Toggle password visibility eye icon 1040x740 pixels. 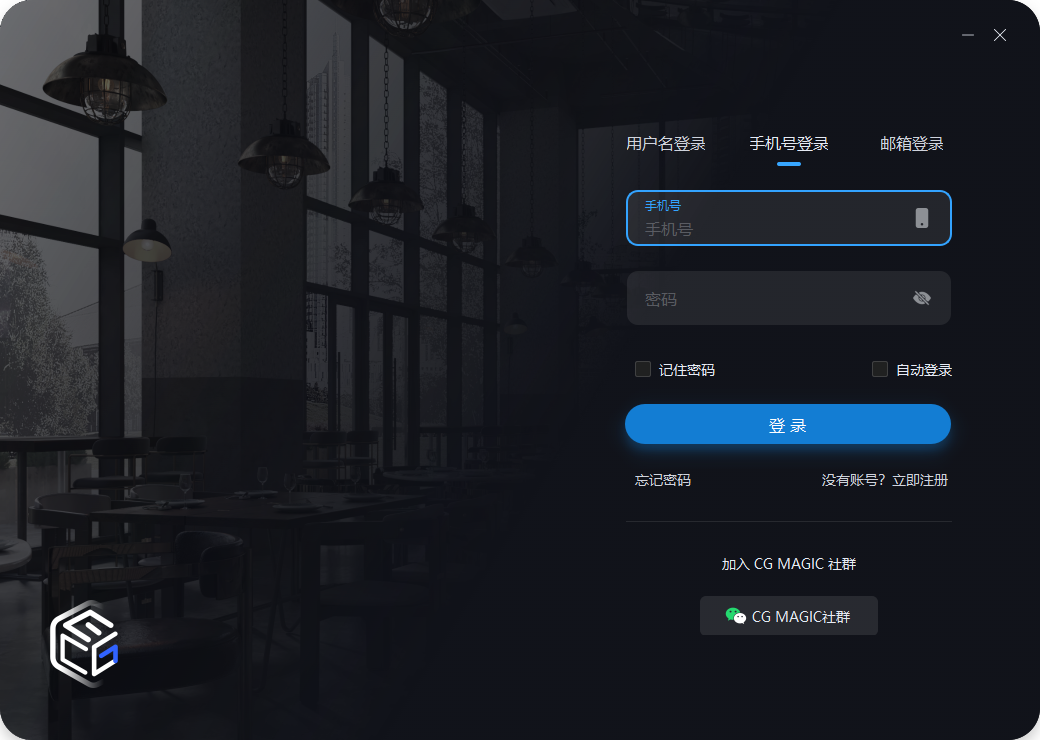coord(922,298)
